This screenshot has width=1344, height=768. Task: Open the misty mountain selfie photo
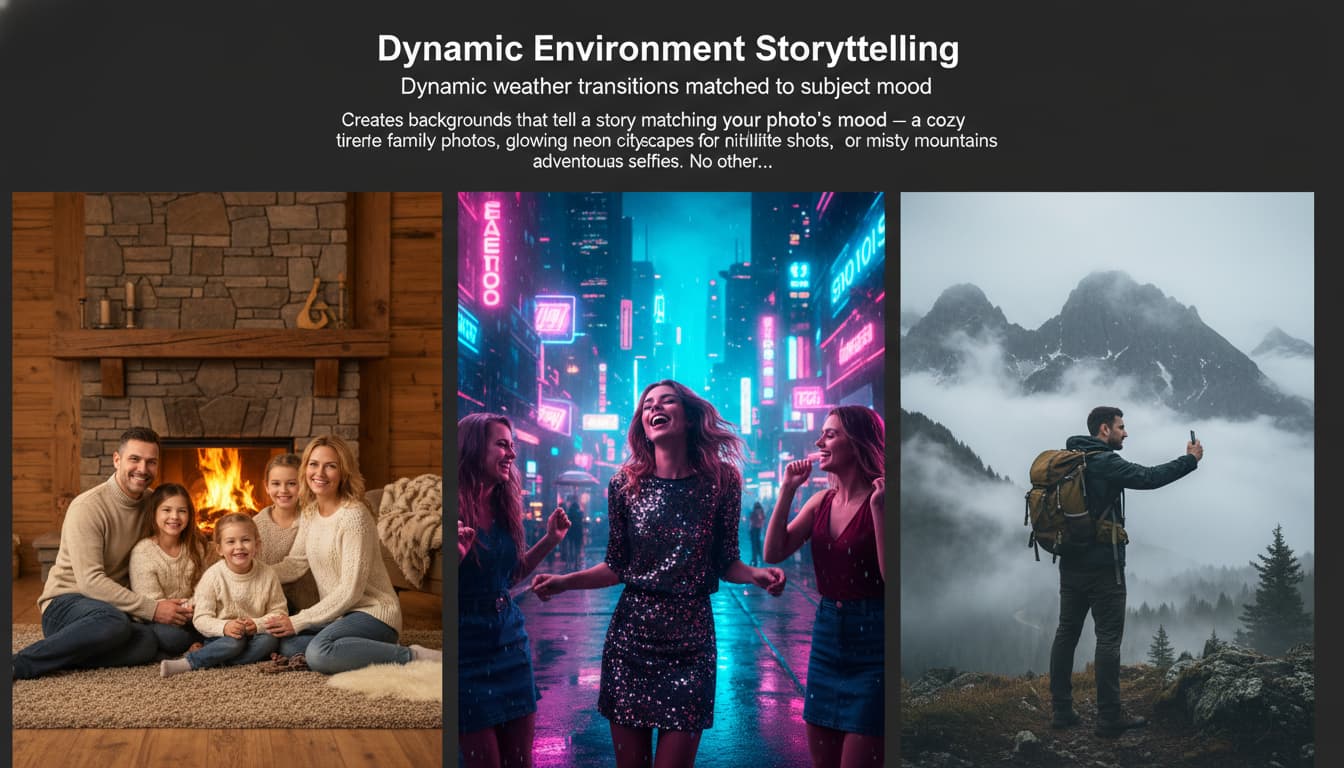point(1107,479)
